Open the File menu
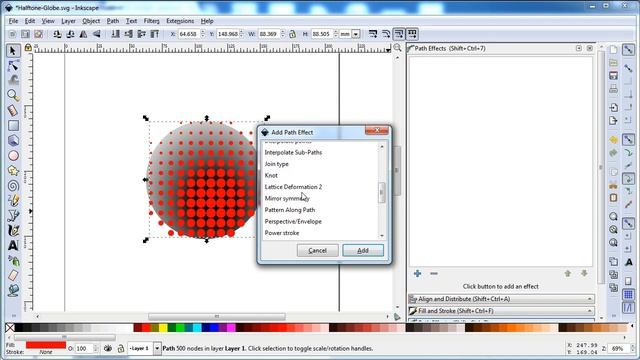 [13, 21]
